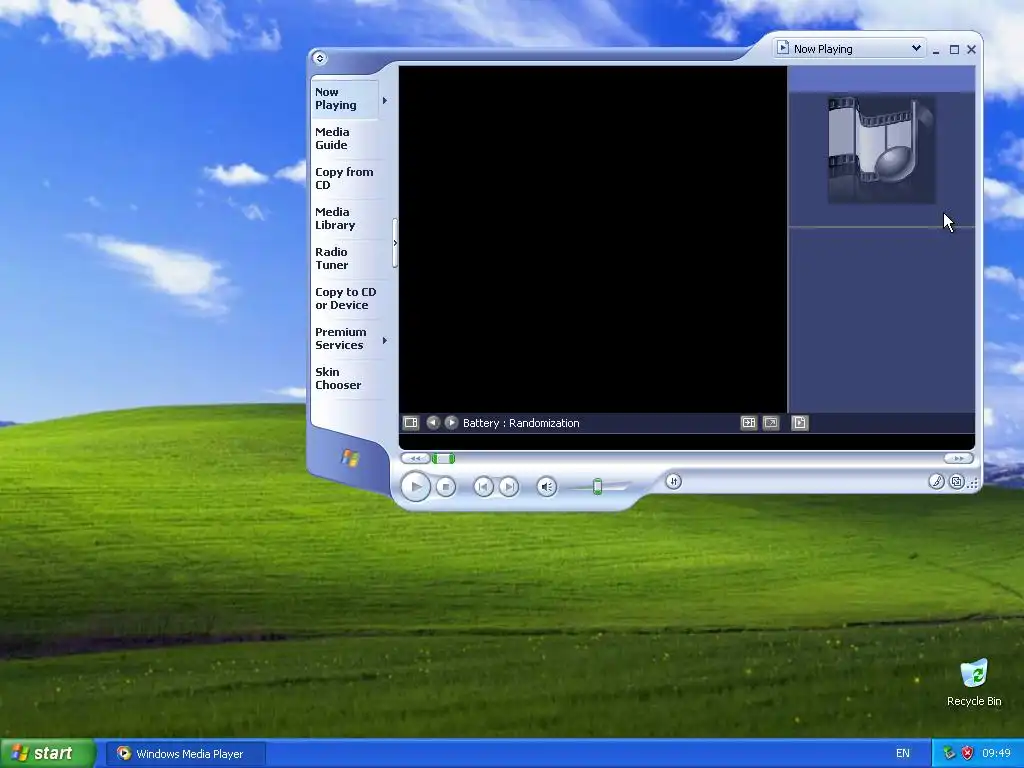This screenshot has height=768, width=1024.
Task: Click the Windows Media Player taskbar button
Action: tap(185, 754)
